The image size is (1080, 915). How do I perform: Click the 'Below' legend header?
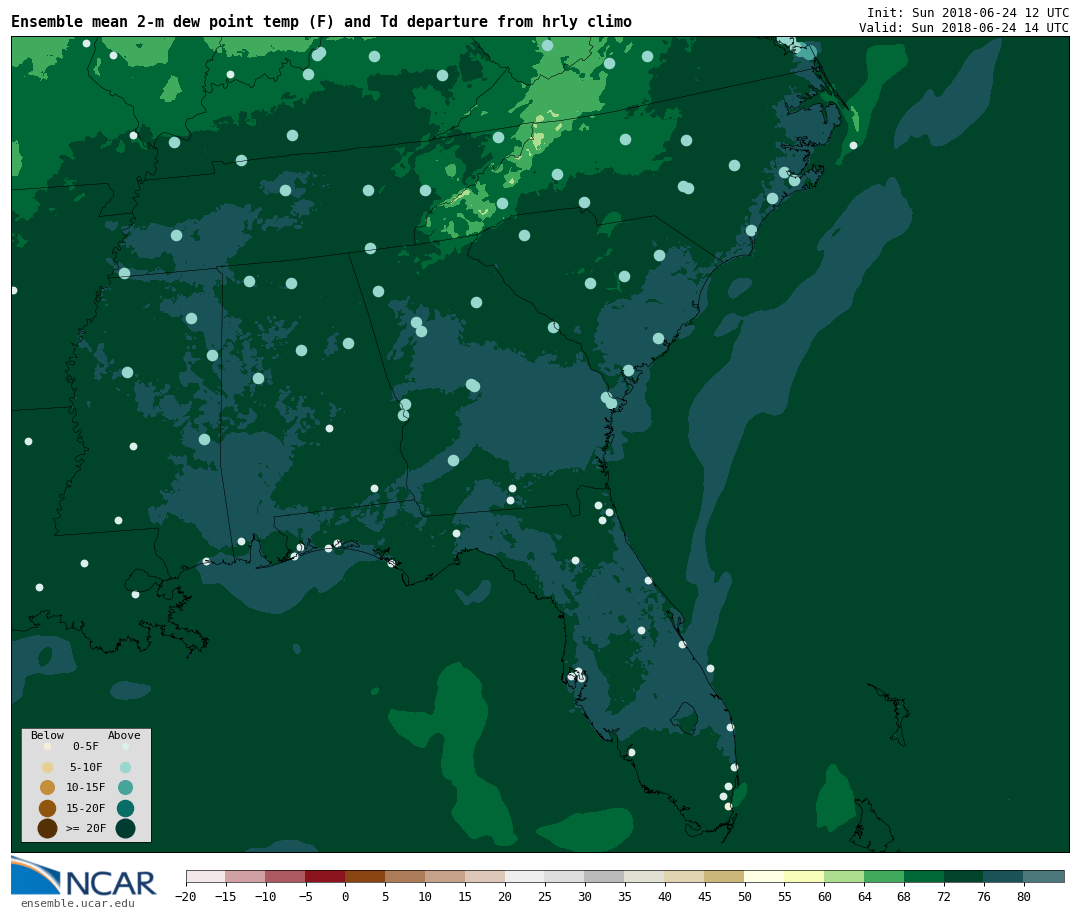pos(48,735)
